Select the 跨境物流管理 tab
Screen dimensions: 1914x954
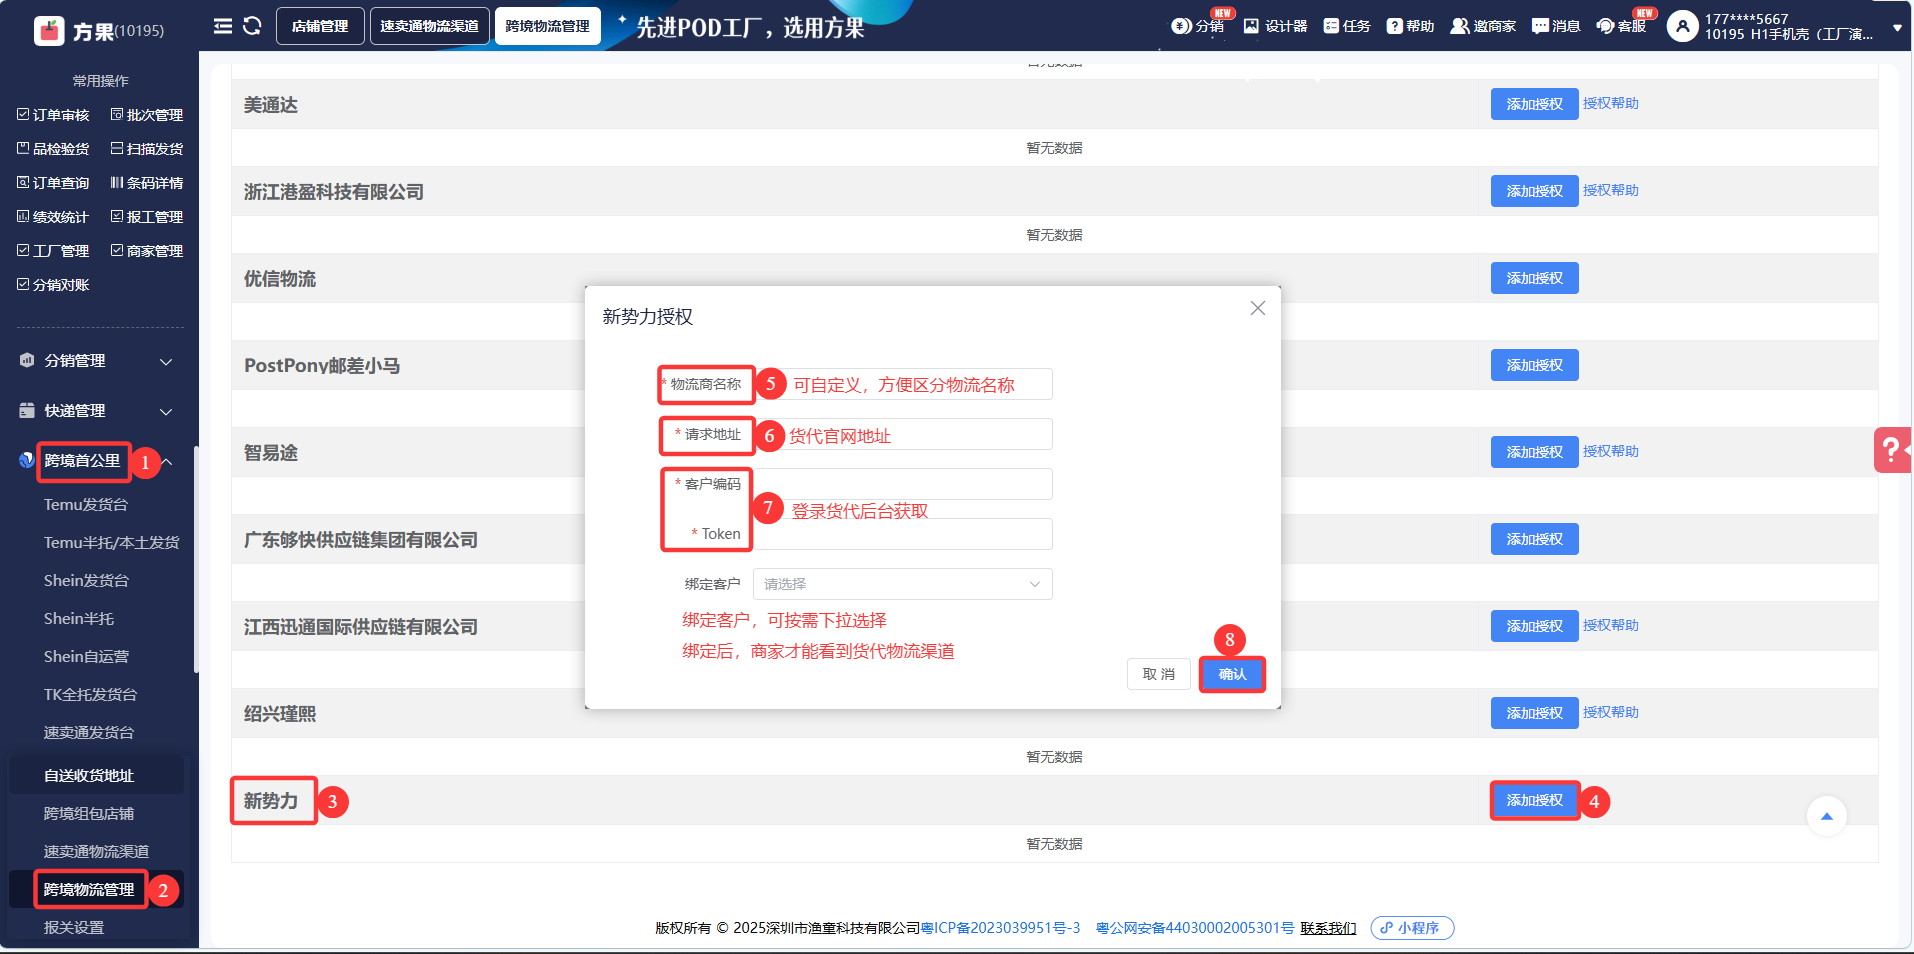coord(548,26)
